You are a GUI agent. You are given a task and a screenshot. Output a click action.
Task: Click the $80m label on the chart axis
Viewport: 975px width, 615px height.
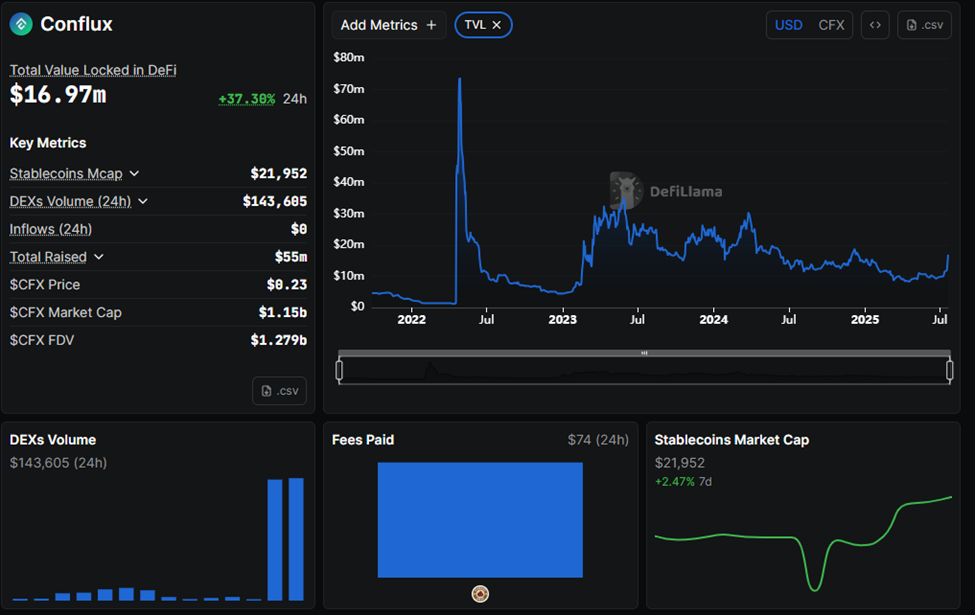coord(349,57)
